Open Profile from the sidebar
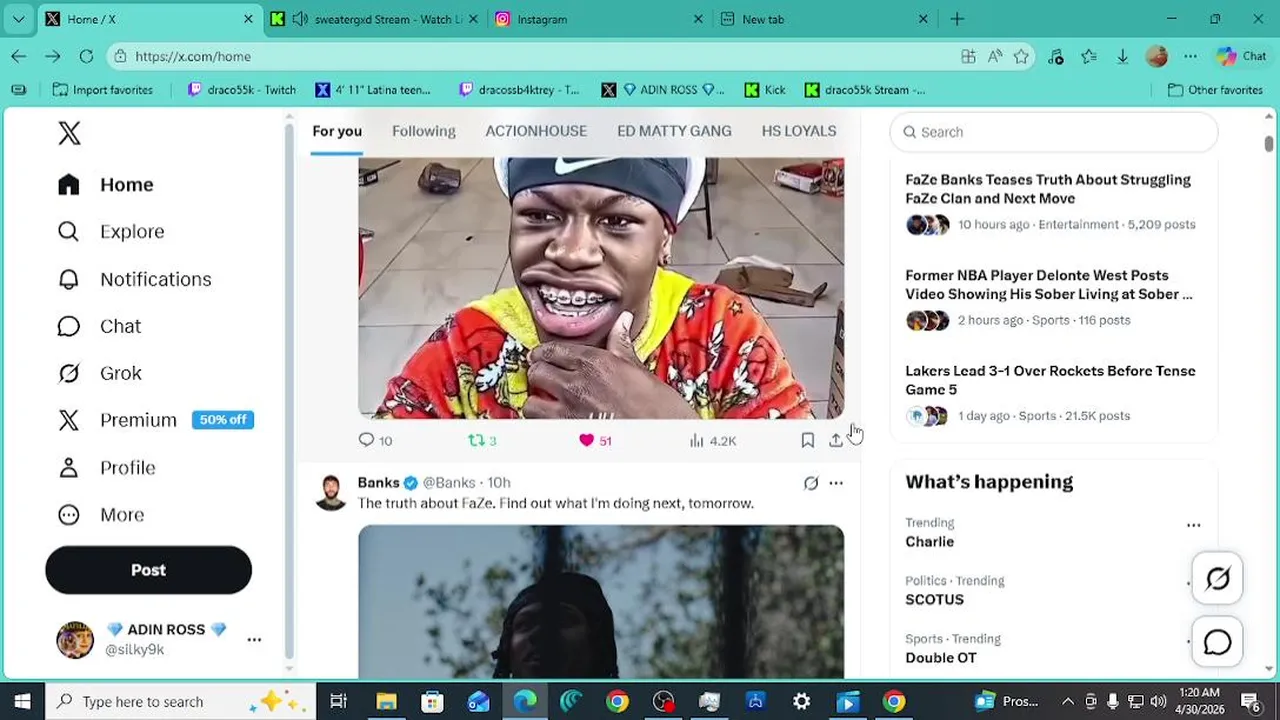1280x720 pixels. click(106, 468)
